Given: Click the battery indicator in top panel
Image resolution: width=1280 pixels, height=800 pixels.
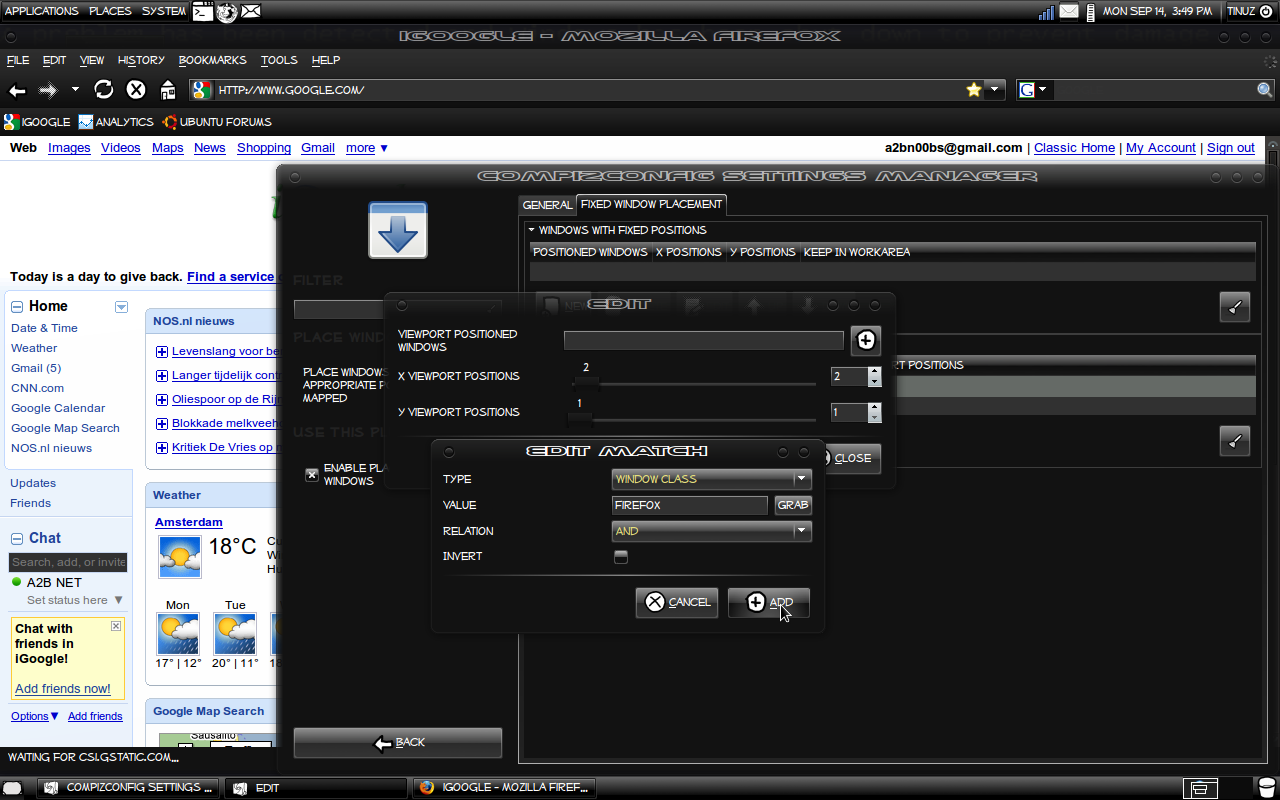Looking at the screenshot, I should (1090, 12).
